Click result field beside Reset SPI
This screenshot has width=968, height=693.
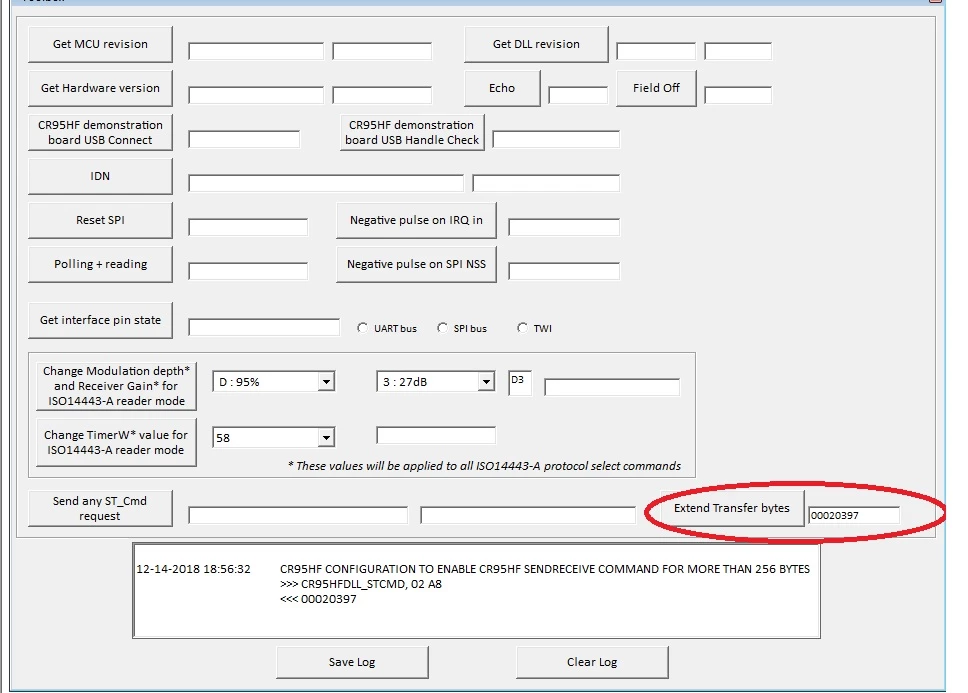click(248, 227)
